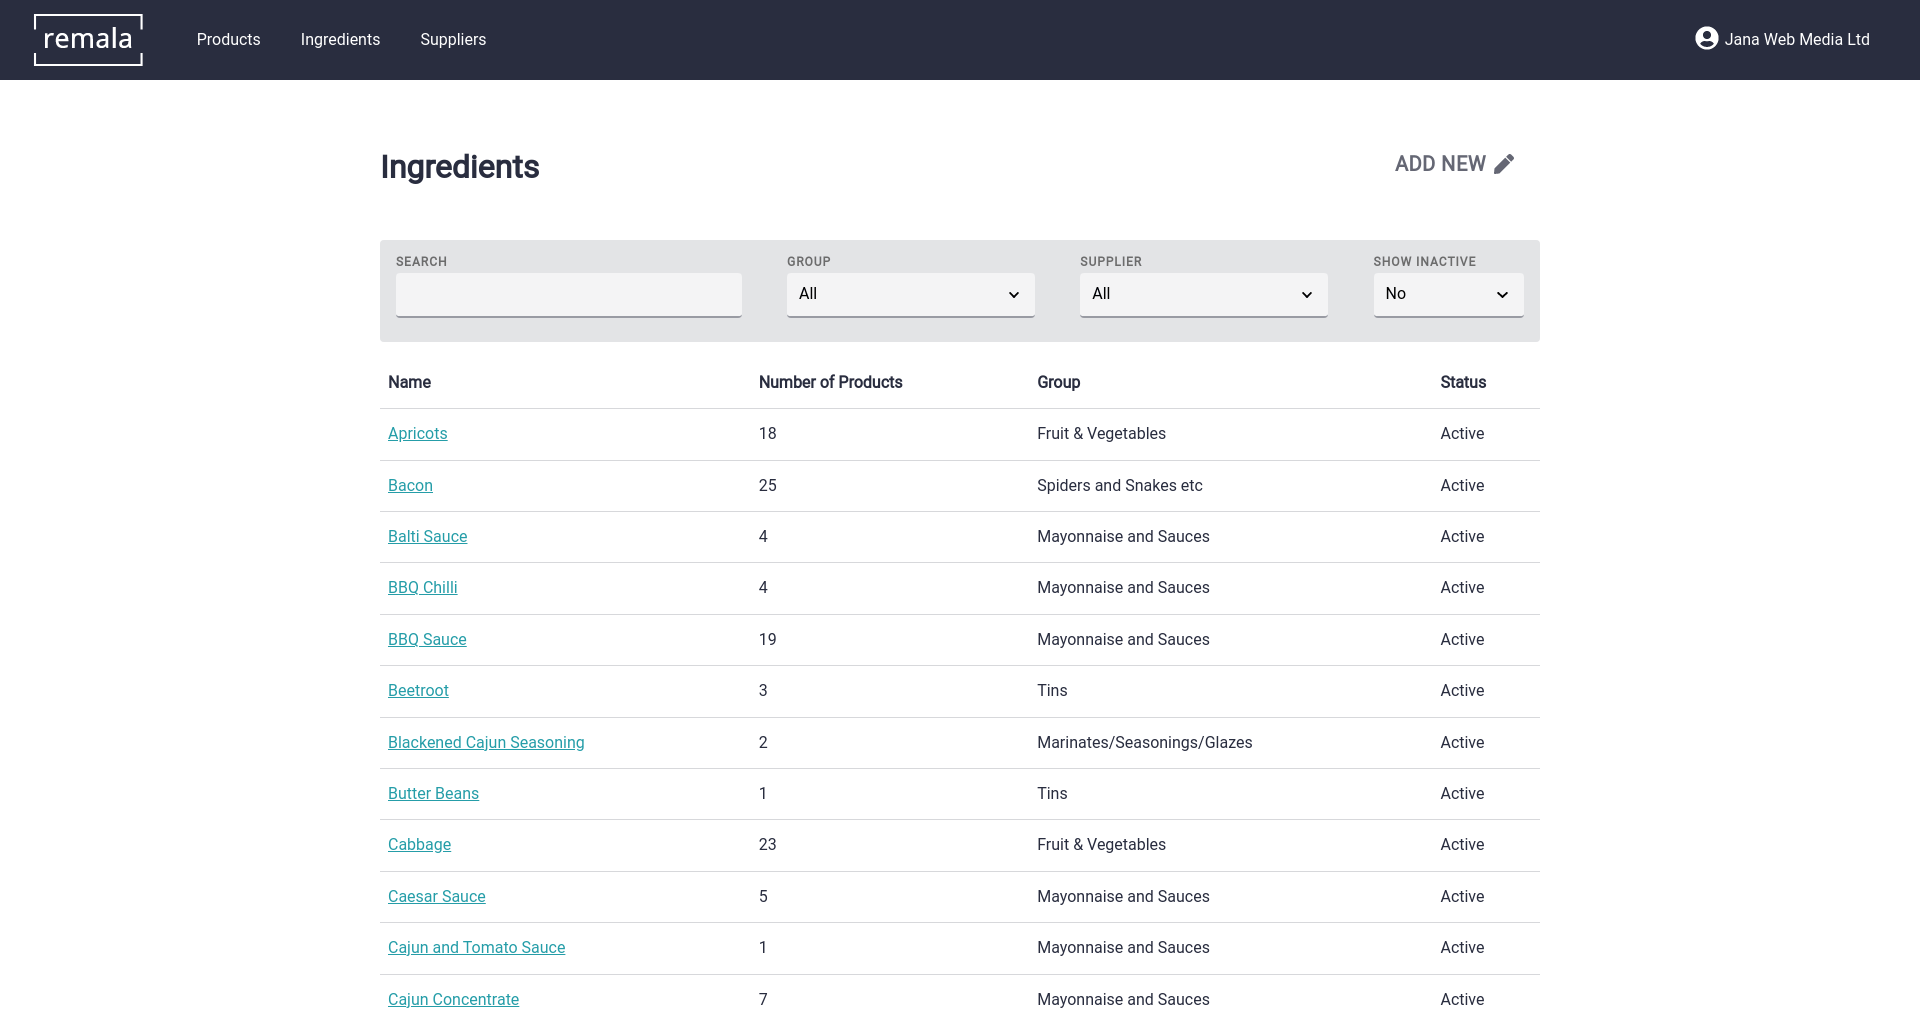Open the Show Inactive dropdown

(1447, 294)
